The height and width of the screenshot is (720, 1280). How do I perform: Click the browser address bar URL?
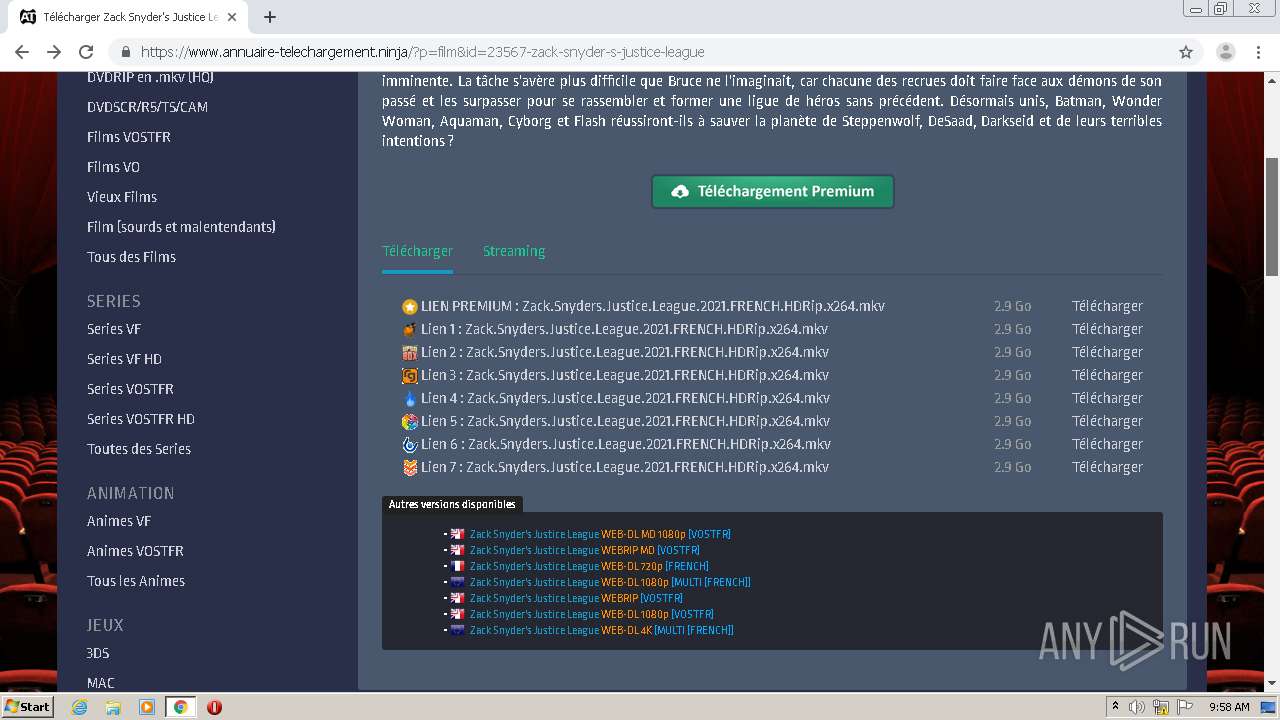click(x=422, y=52)
